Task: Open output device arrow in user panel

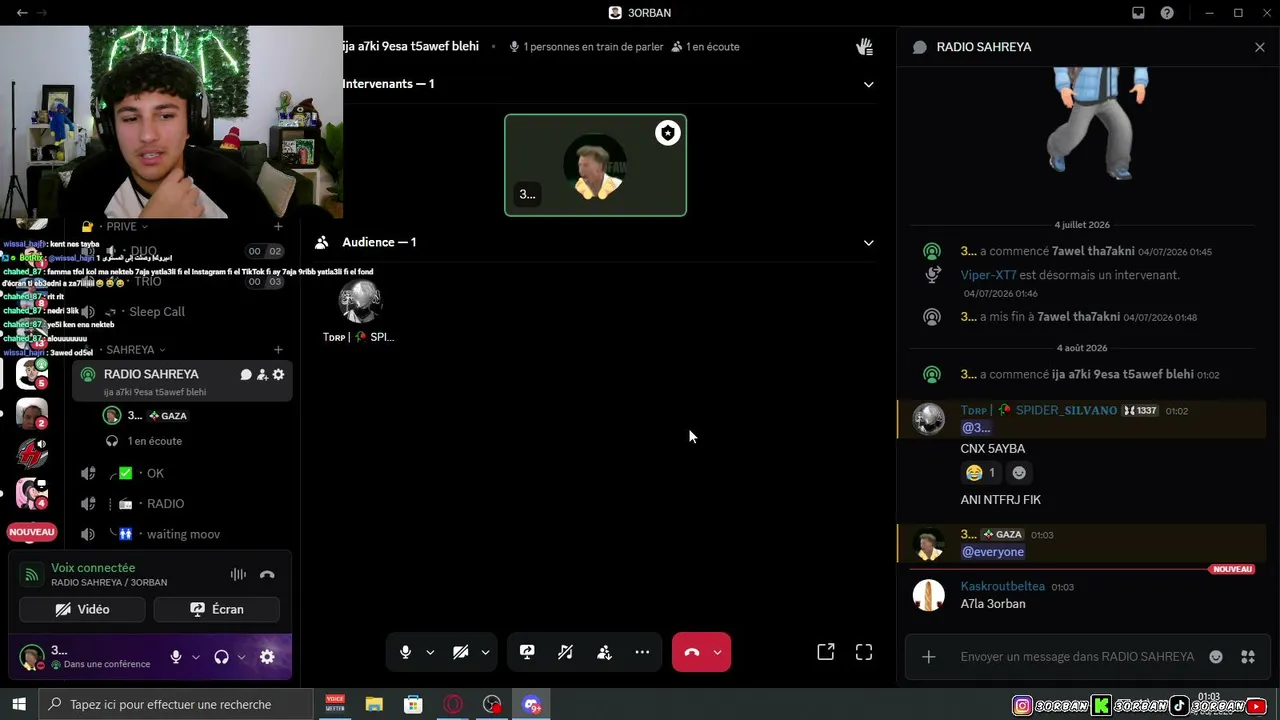Action: point(241,657)
